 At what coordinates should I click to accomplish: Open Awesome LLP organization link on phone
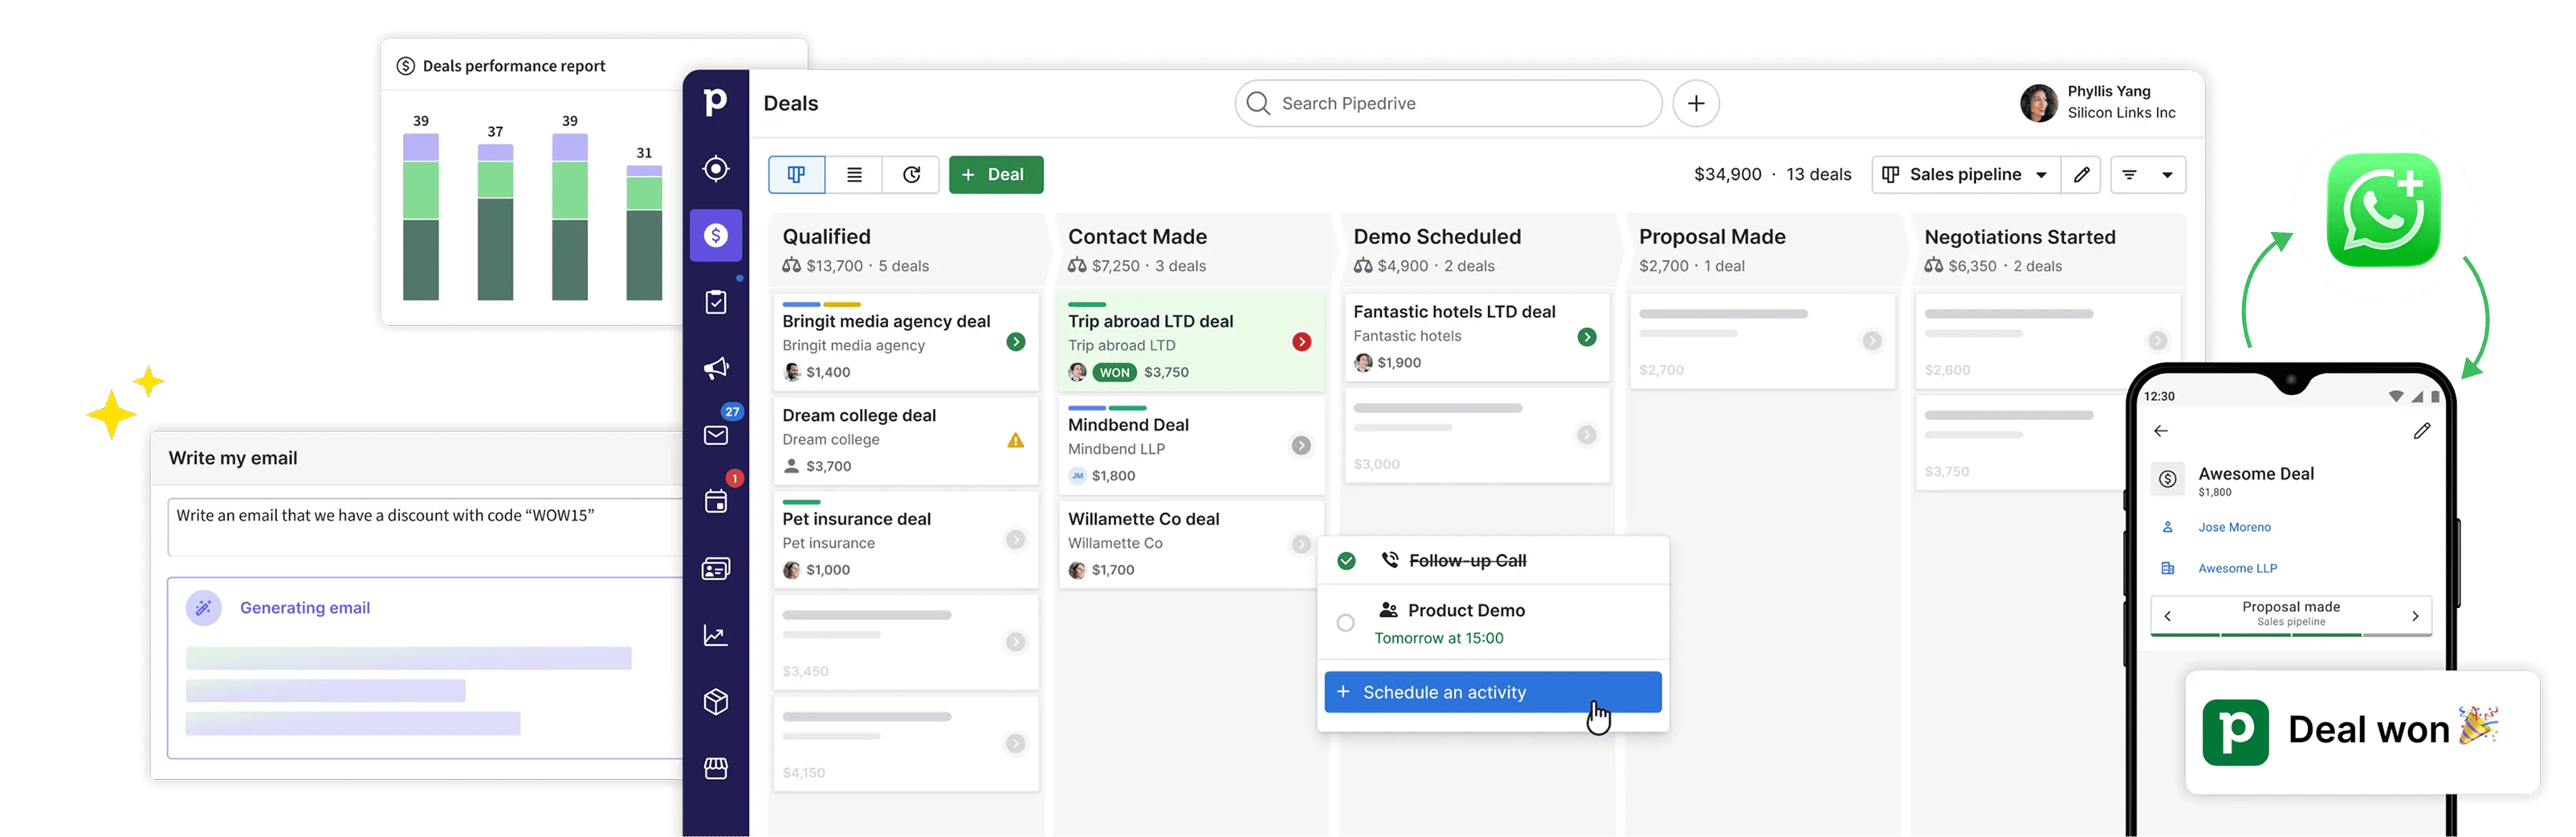pyautogui.click(x=2237, y=568)
